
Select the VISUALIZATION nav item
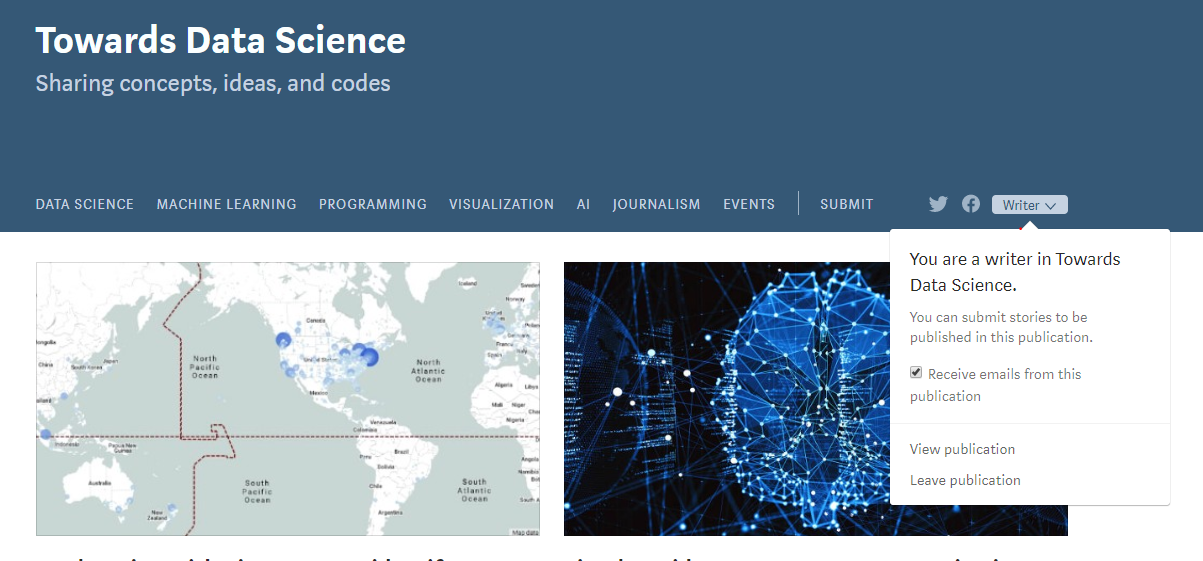[x=501, y=204]
